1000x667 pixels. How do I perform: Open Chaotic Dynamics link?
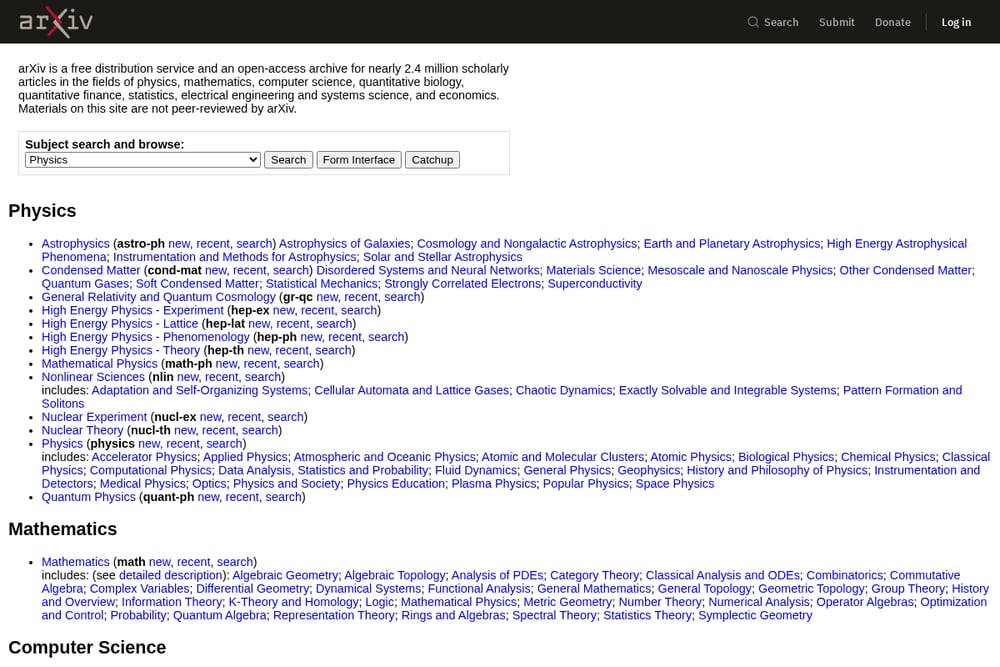pos(564,391)
